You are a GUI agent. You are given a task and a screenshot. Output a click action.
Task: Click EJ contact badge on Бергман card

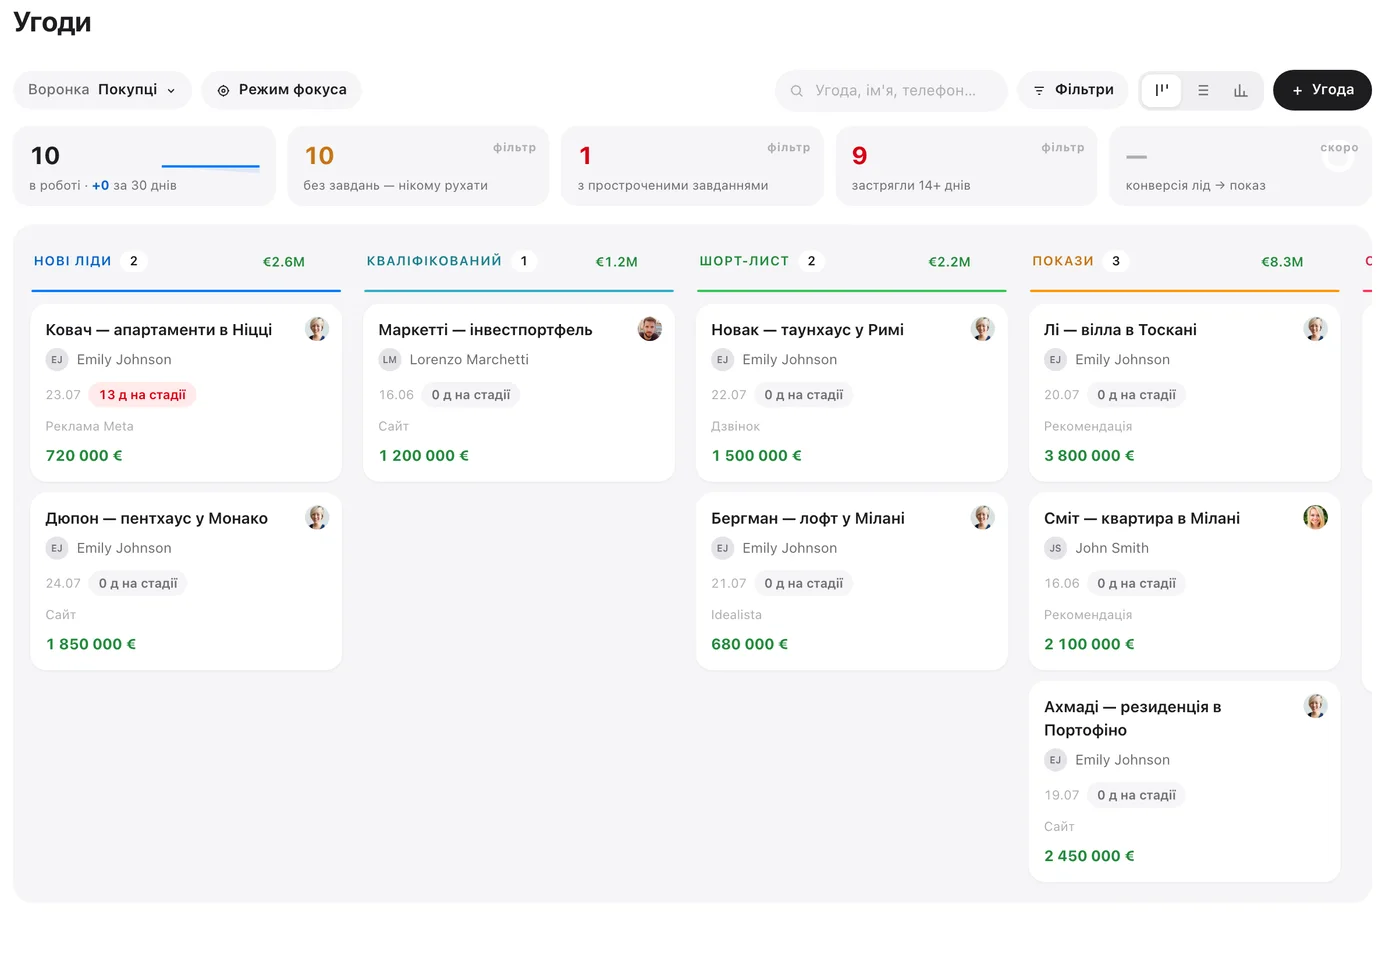(722, 548)
